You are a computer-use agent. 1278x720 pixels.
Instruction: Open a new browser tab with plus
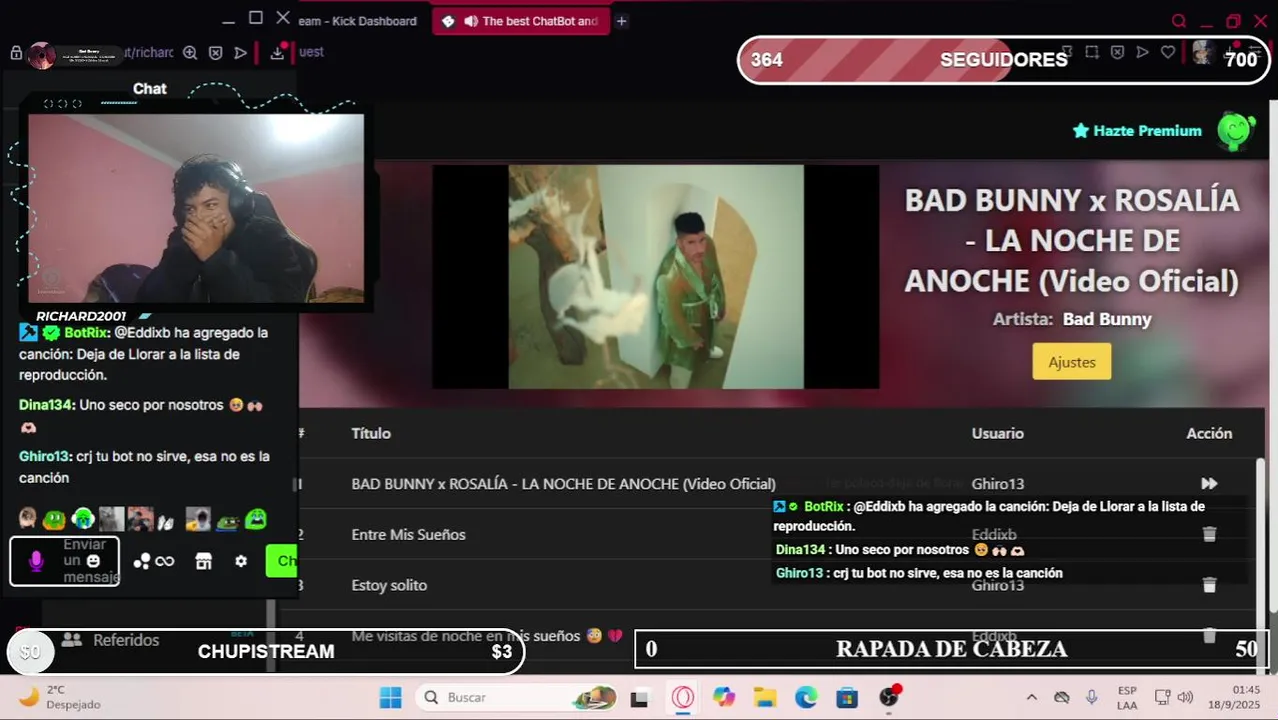coord(621,21)
